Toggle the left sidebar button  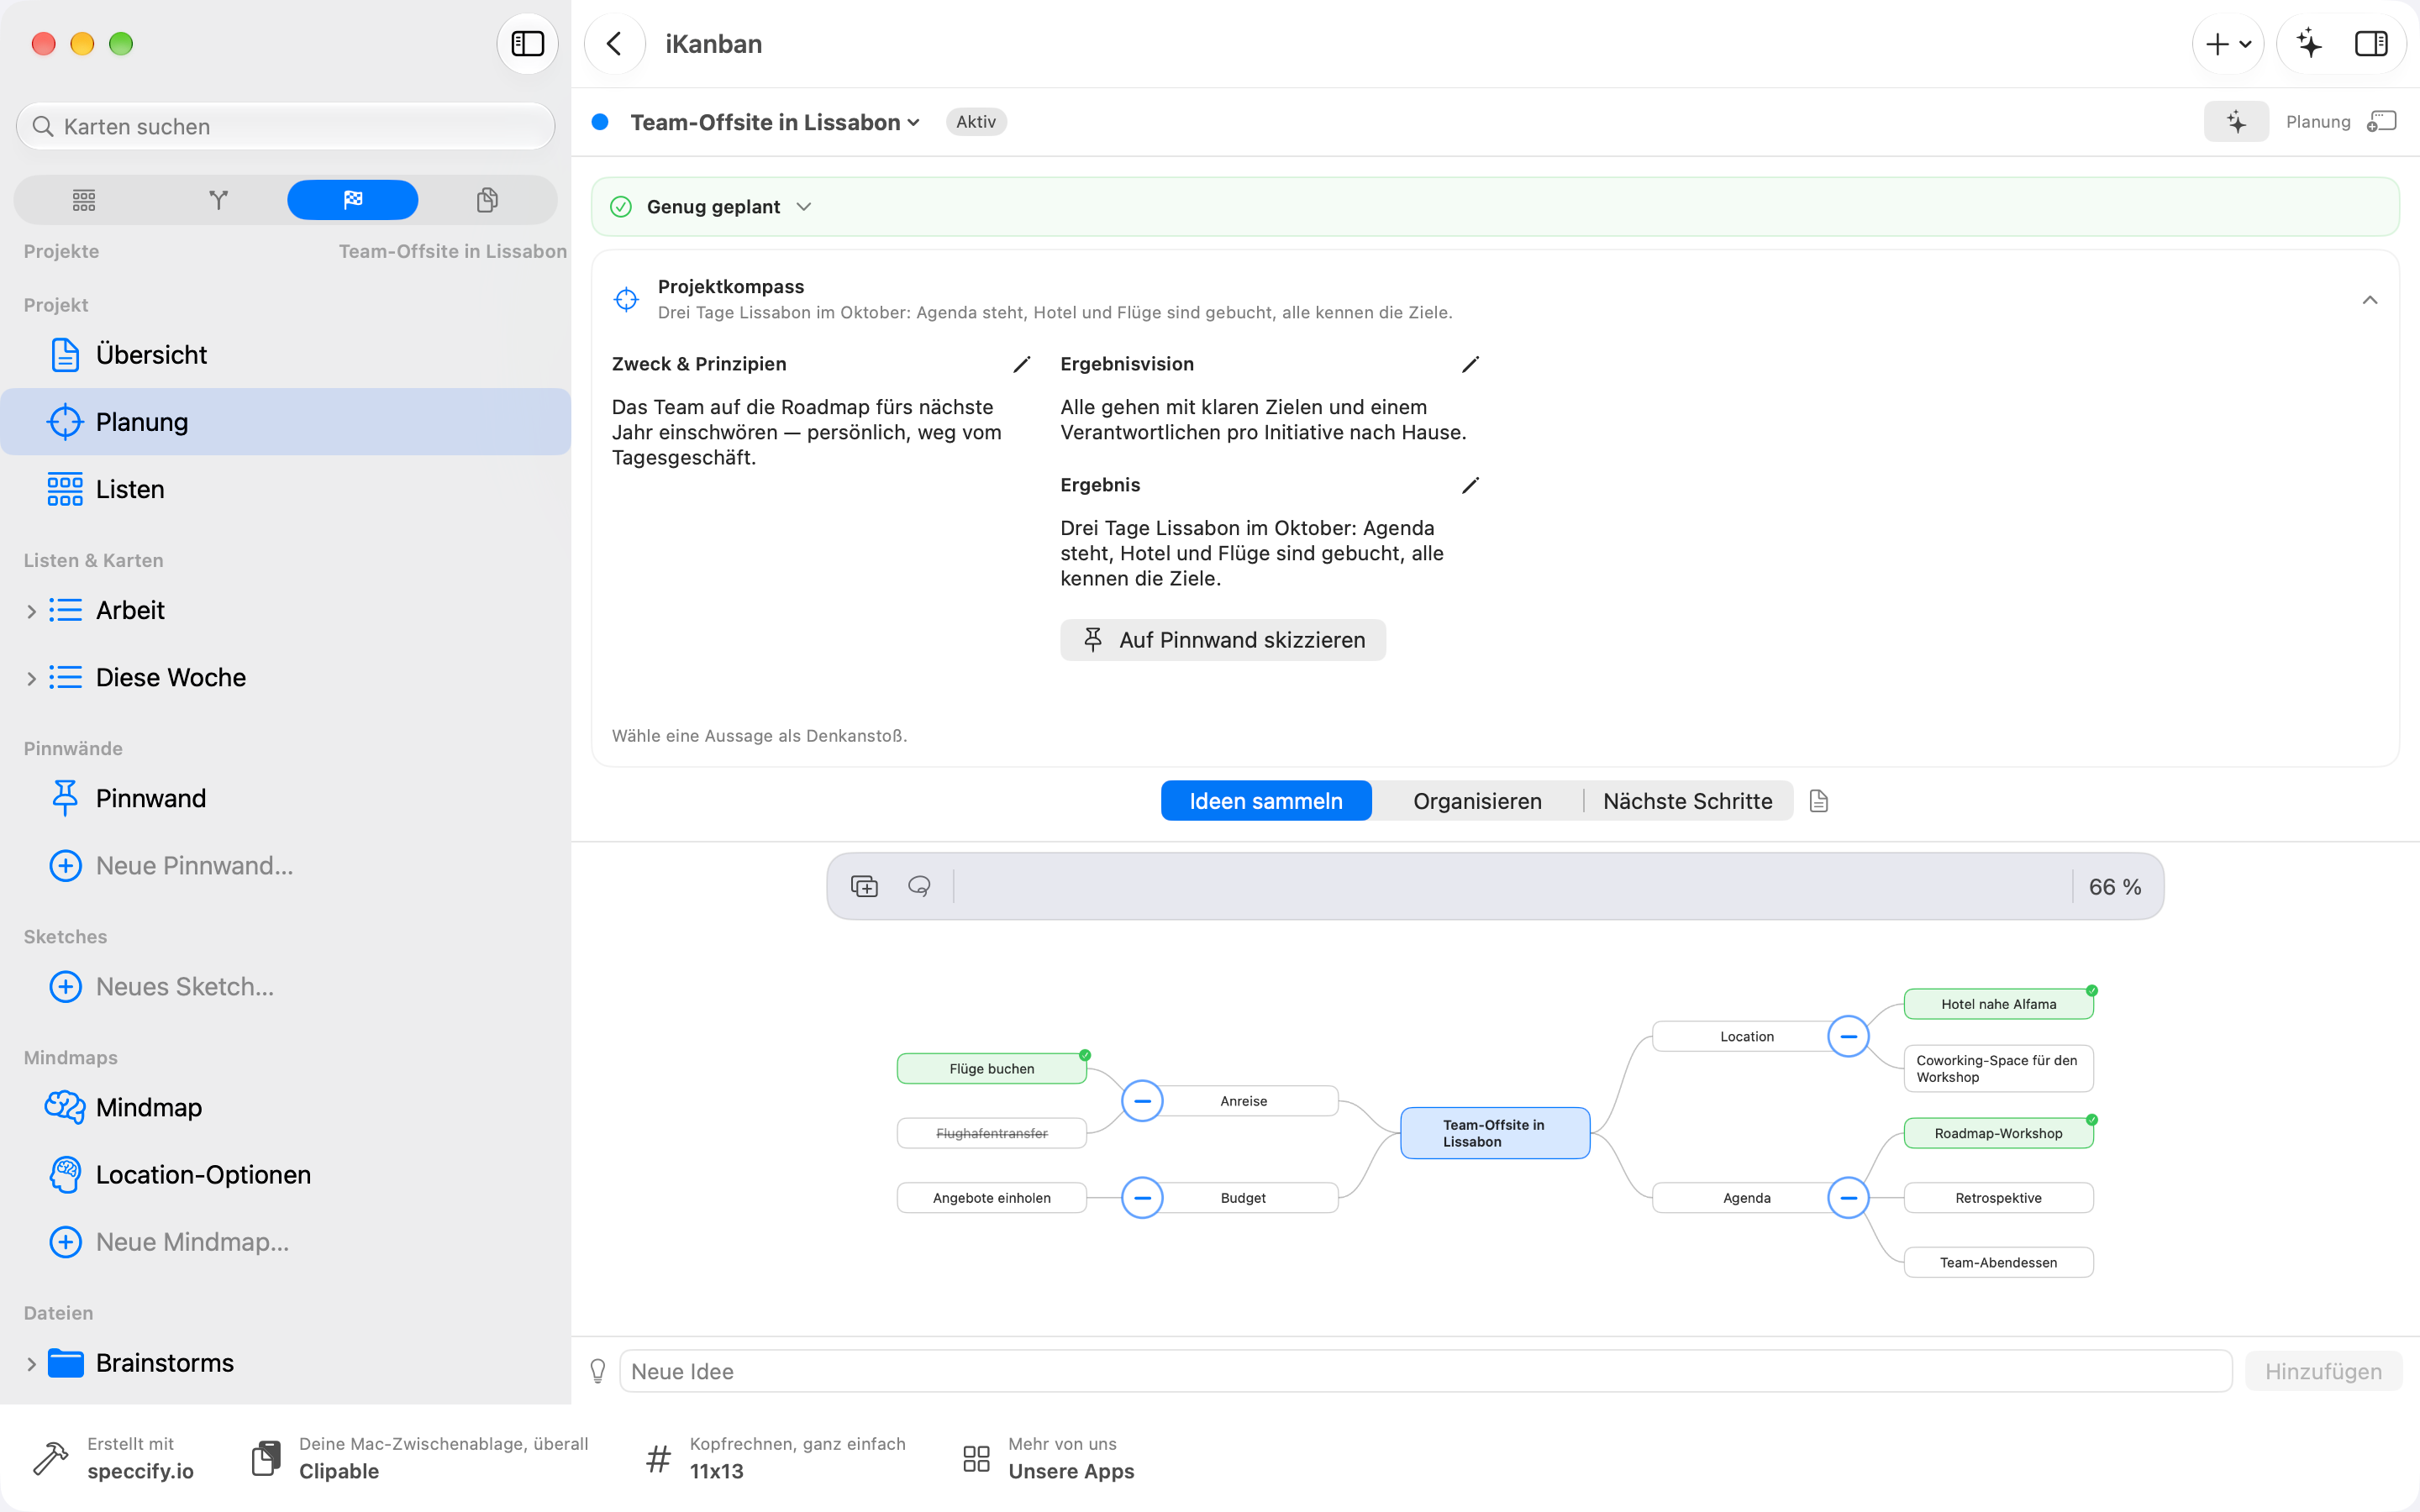pyautogui.click(x=527, y=44)
